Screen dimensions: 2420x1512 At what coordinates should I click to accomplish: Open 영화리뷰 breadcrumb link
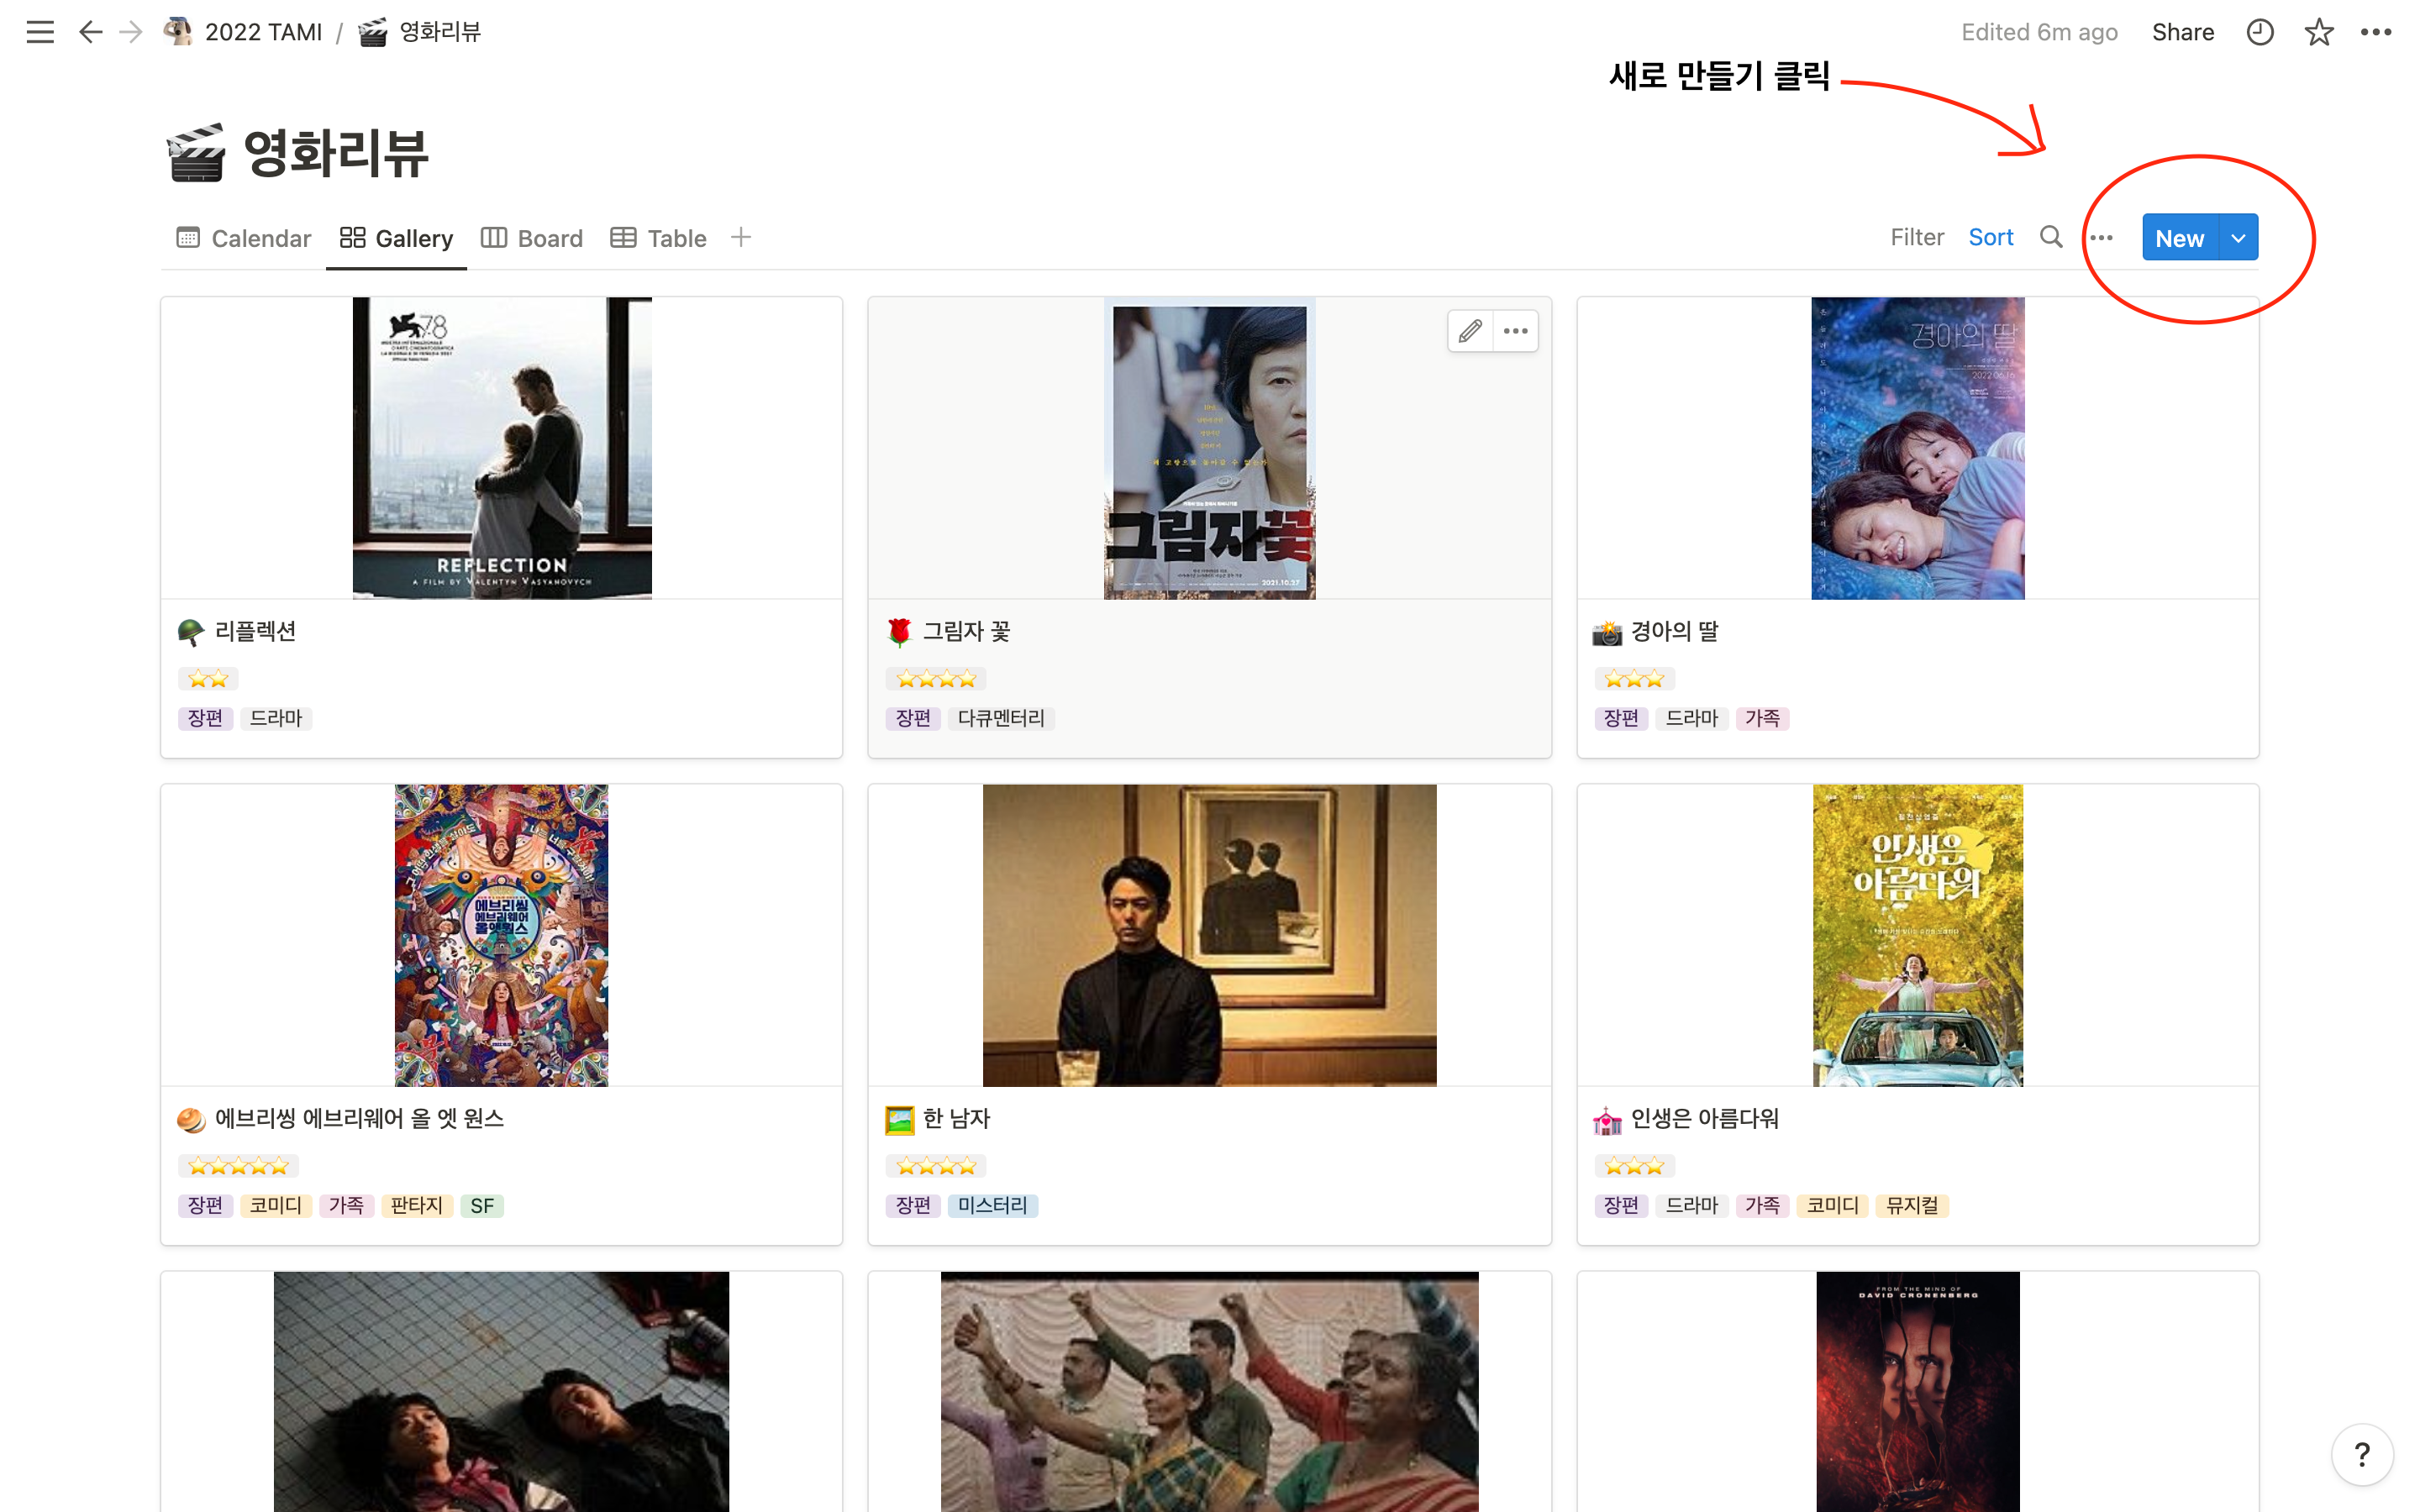(x=420, y=32)
